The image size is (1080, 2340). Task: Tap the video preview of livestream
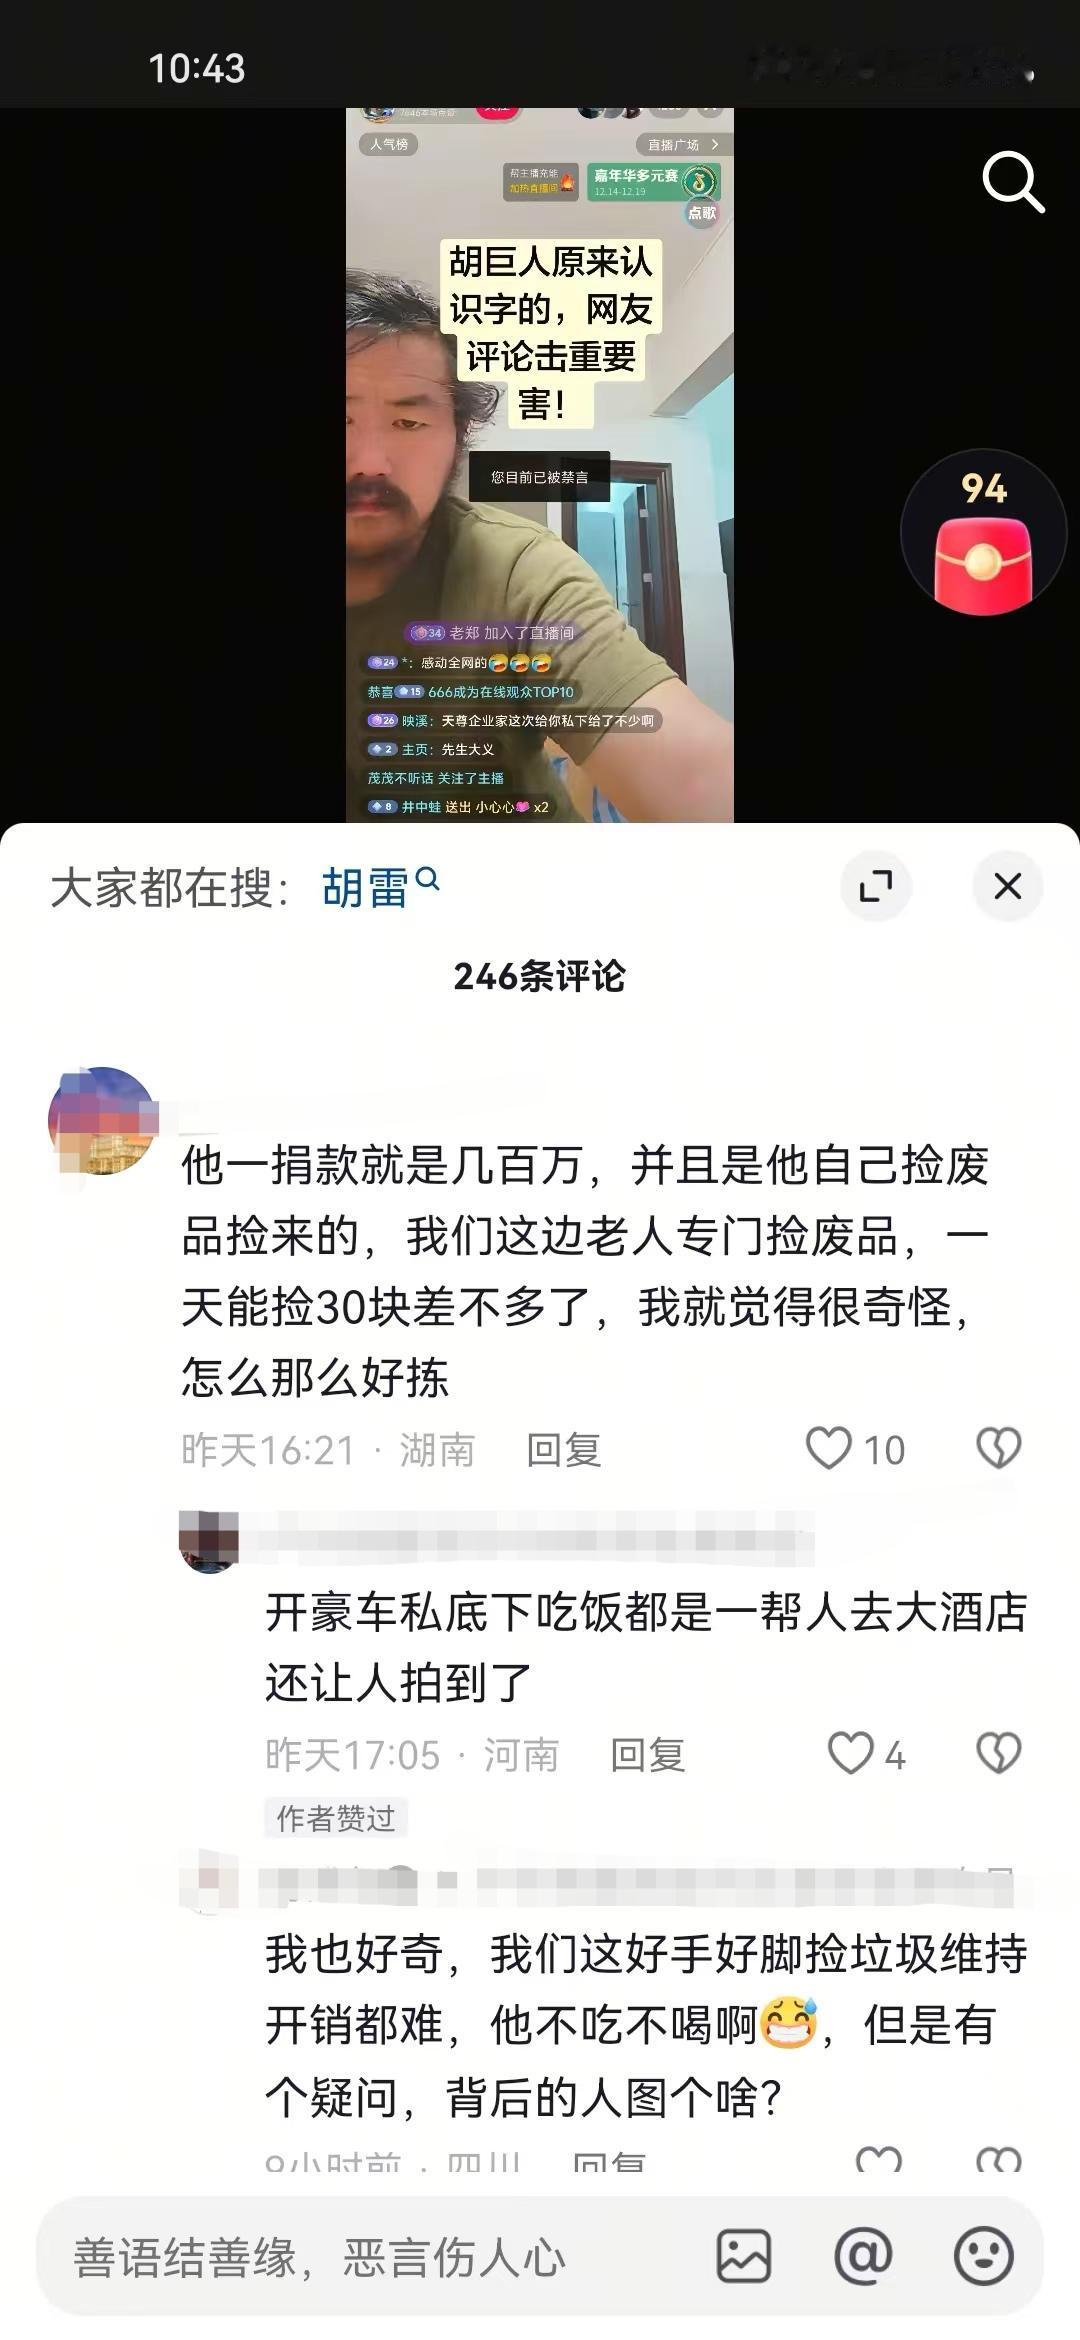pyautogui.click(x=540, y=465)
